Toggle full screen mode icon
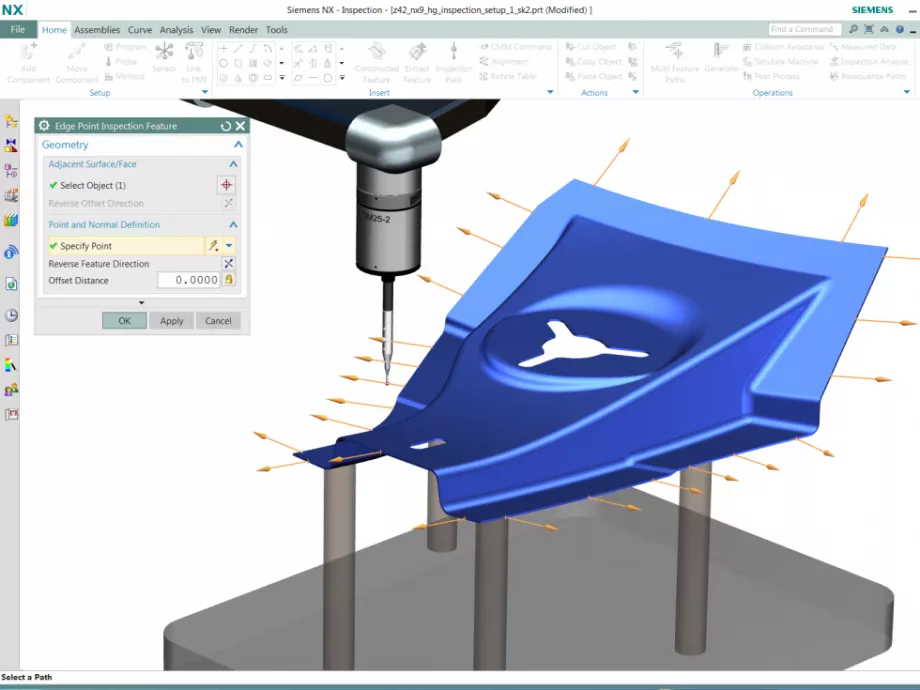This screenshot has height=690, width=920. tap(869, 29)
